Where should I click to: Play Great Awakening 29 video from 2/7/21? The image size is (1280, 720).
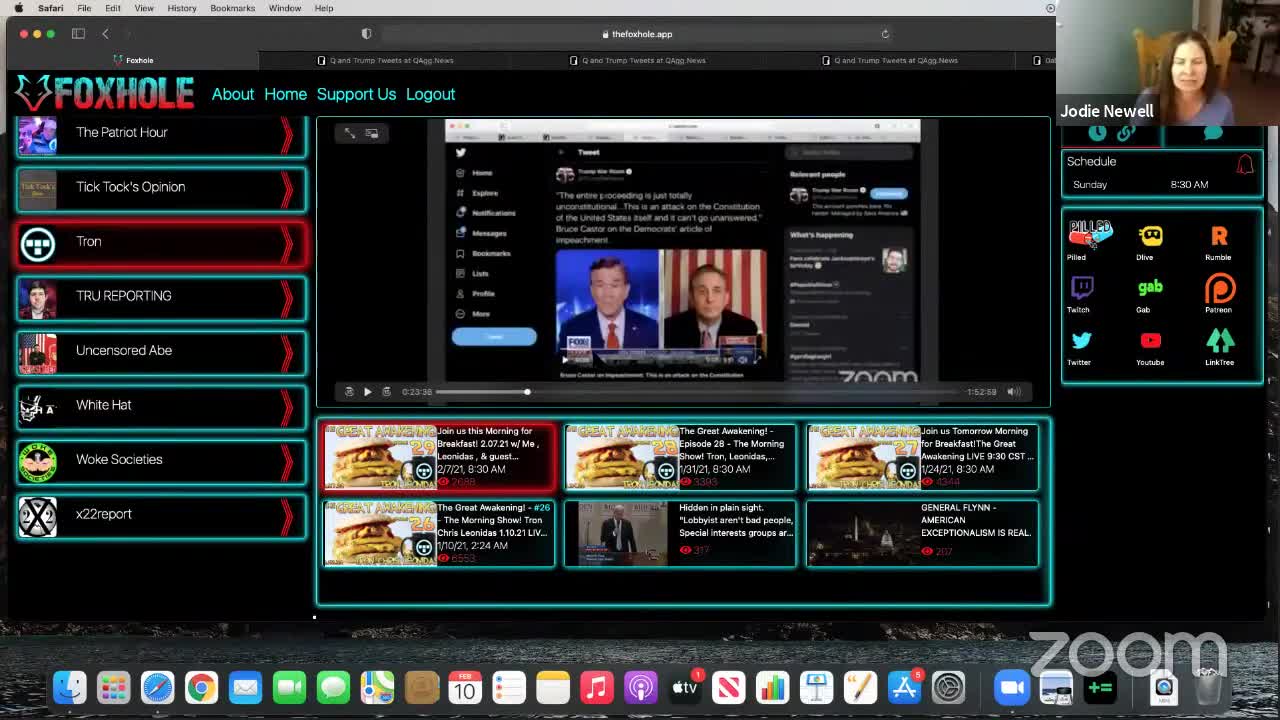tap(438, 457)
